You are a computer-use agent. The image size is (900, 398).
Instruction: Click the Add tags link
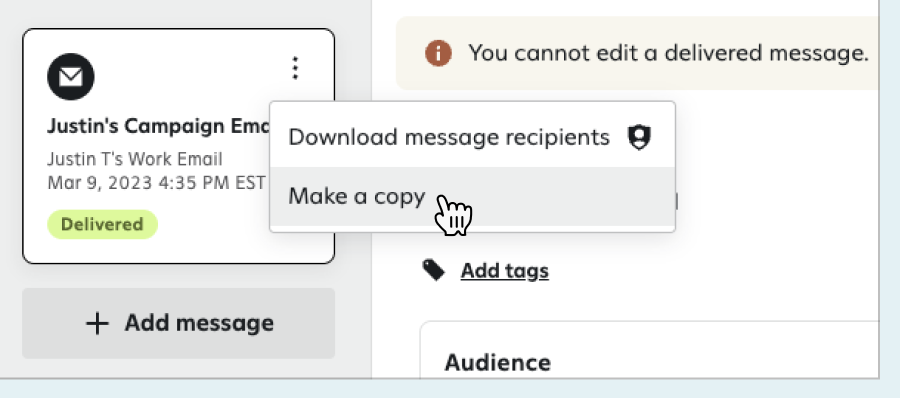(505, 270)
